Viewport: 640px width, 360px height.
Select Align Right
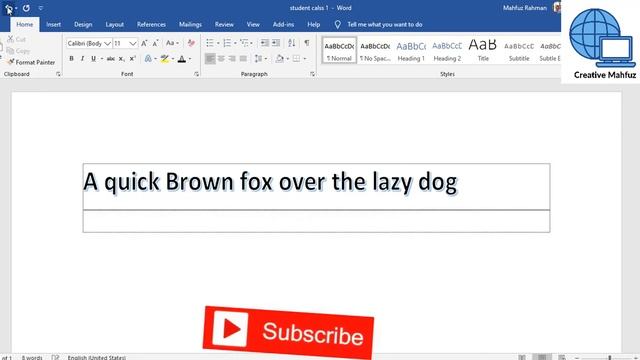(x=232, y=59)
